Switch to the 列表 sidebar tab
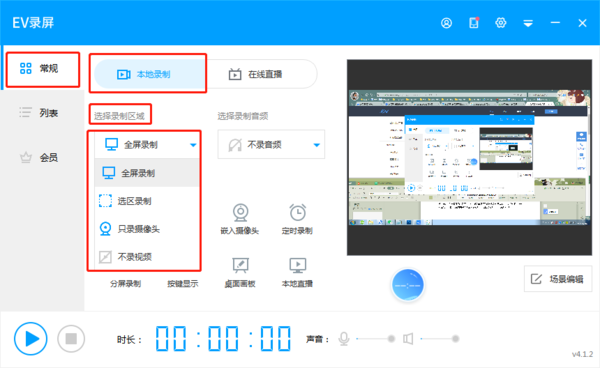The height and width of the screenshot is (368, 600). (x=42, y=113)
